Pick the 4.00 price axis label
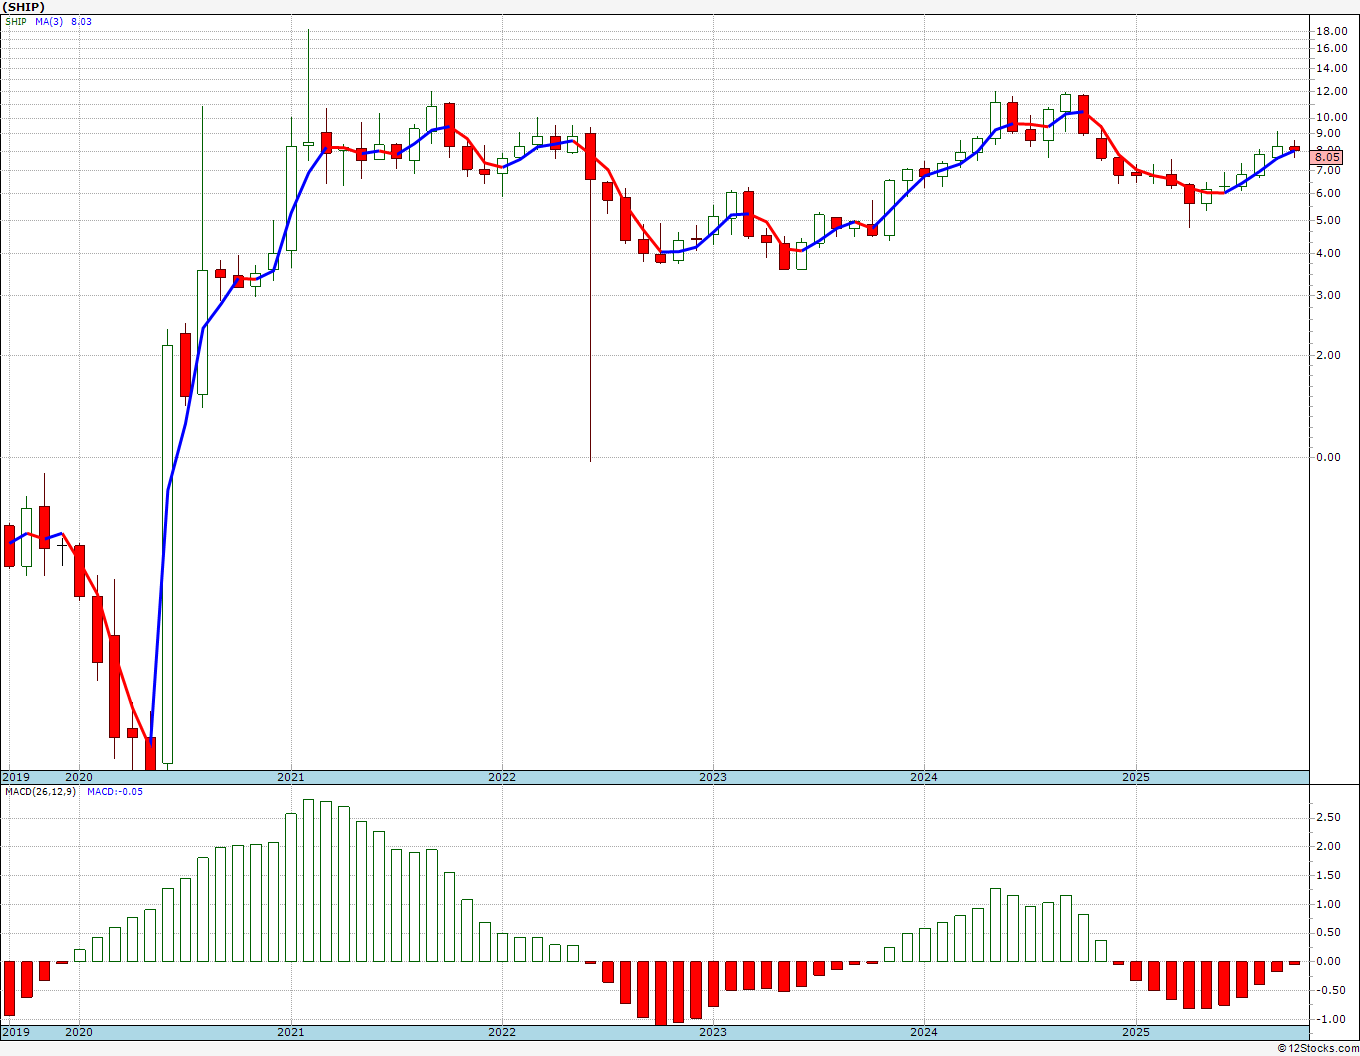The image size is (1360, 1056). tap(1327, 253)
